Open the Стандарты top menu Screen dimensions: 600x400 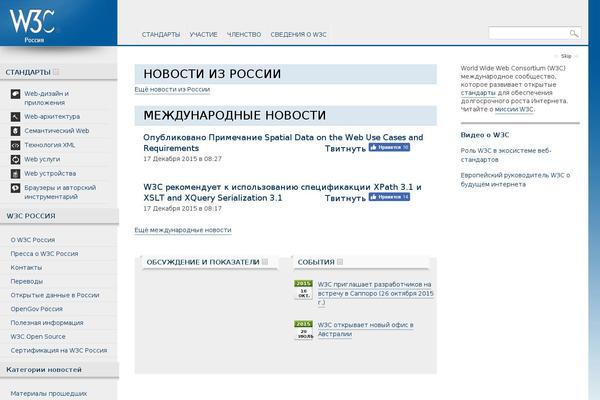coord(161,34)
